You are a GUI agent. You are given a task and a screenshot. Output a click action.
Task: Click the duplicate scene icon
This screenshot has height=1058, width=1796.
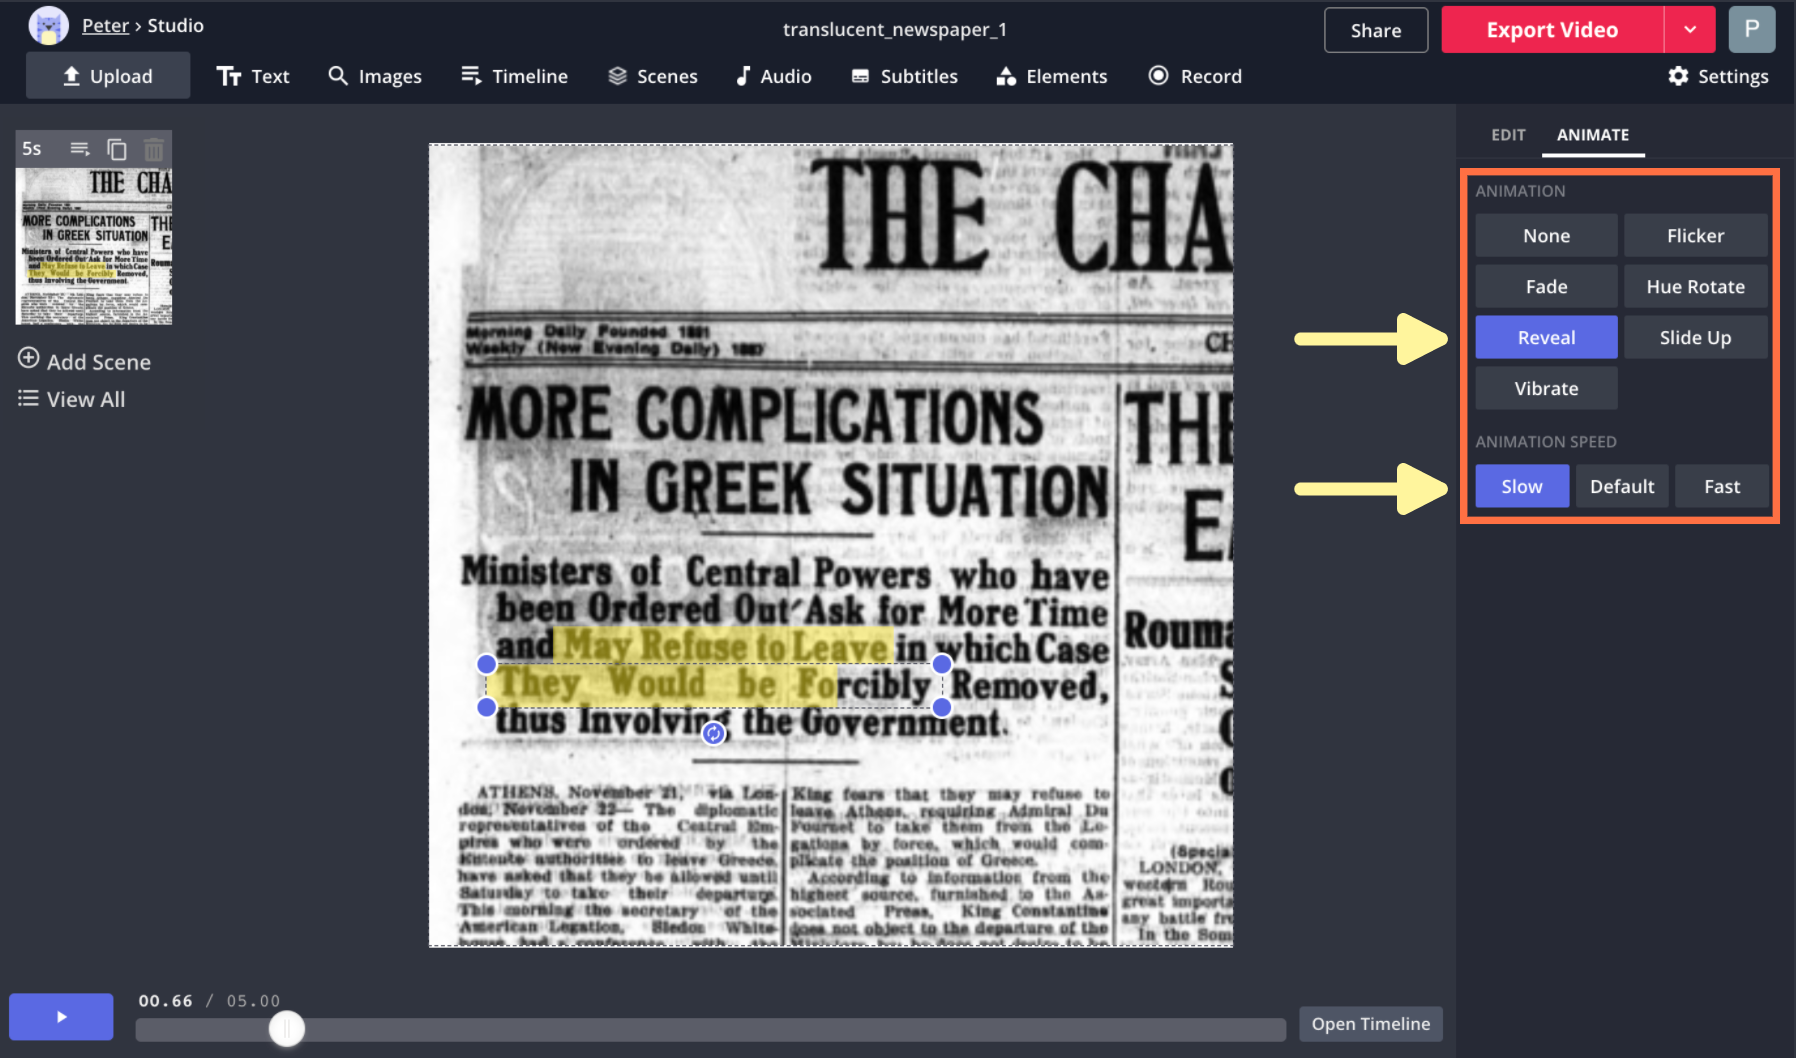pos(117,150)
